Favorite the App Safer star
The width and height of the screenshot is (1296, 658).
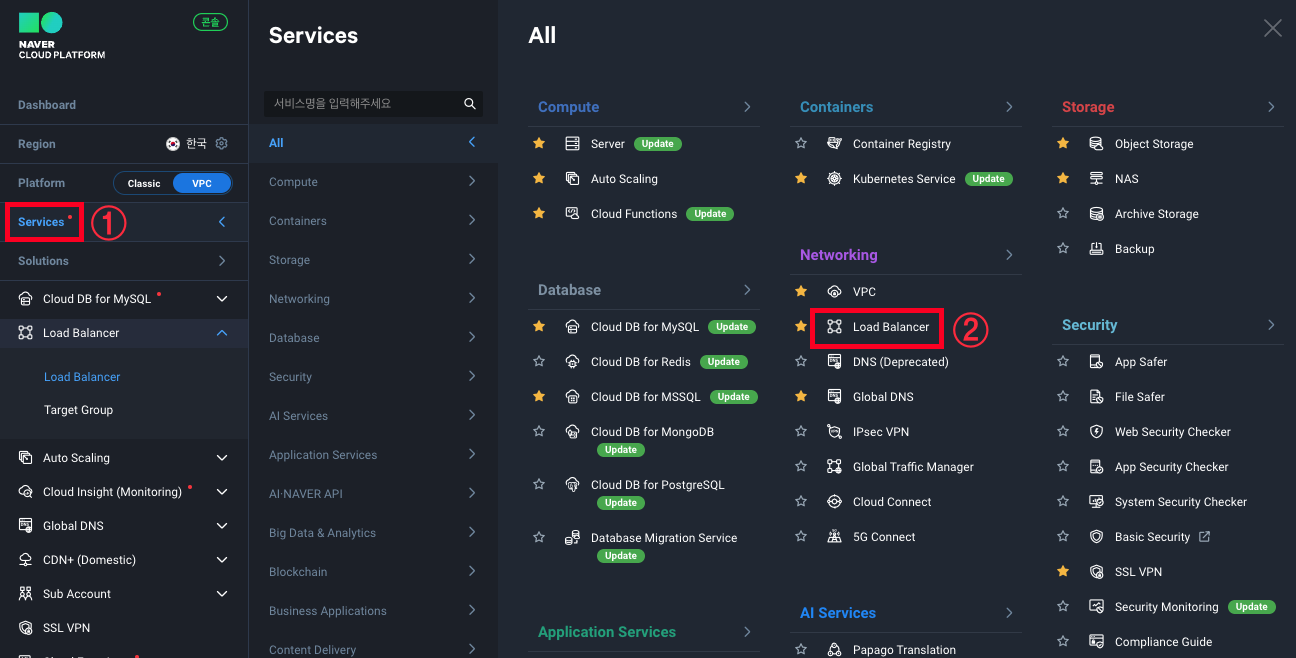pyautogui.click(x=1063, y=361)
